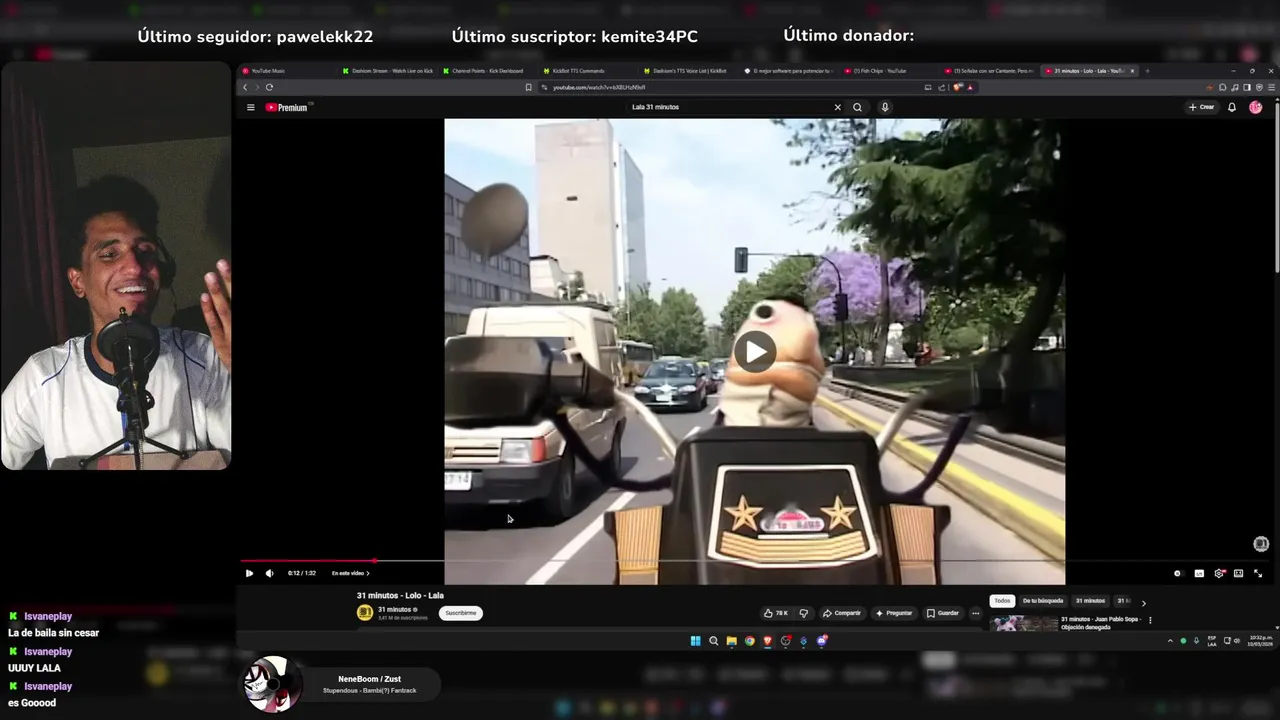This screenshot has height=720, width=1280.
Task: Open the 31 minutos channel avatar
Action: tap(365, 612)
